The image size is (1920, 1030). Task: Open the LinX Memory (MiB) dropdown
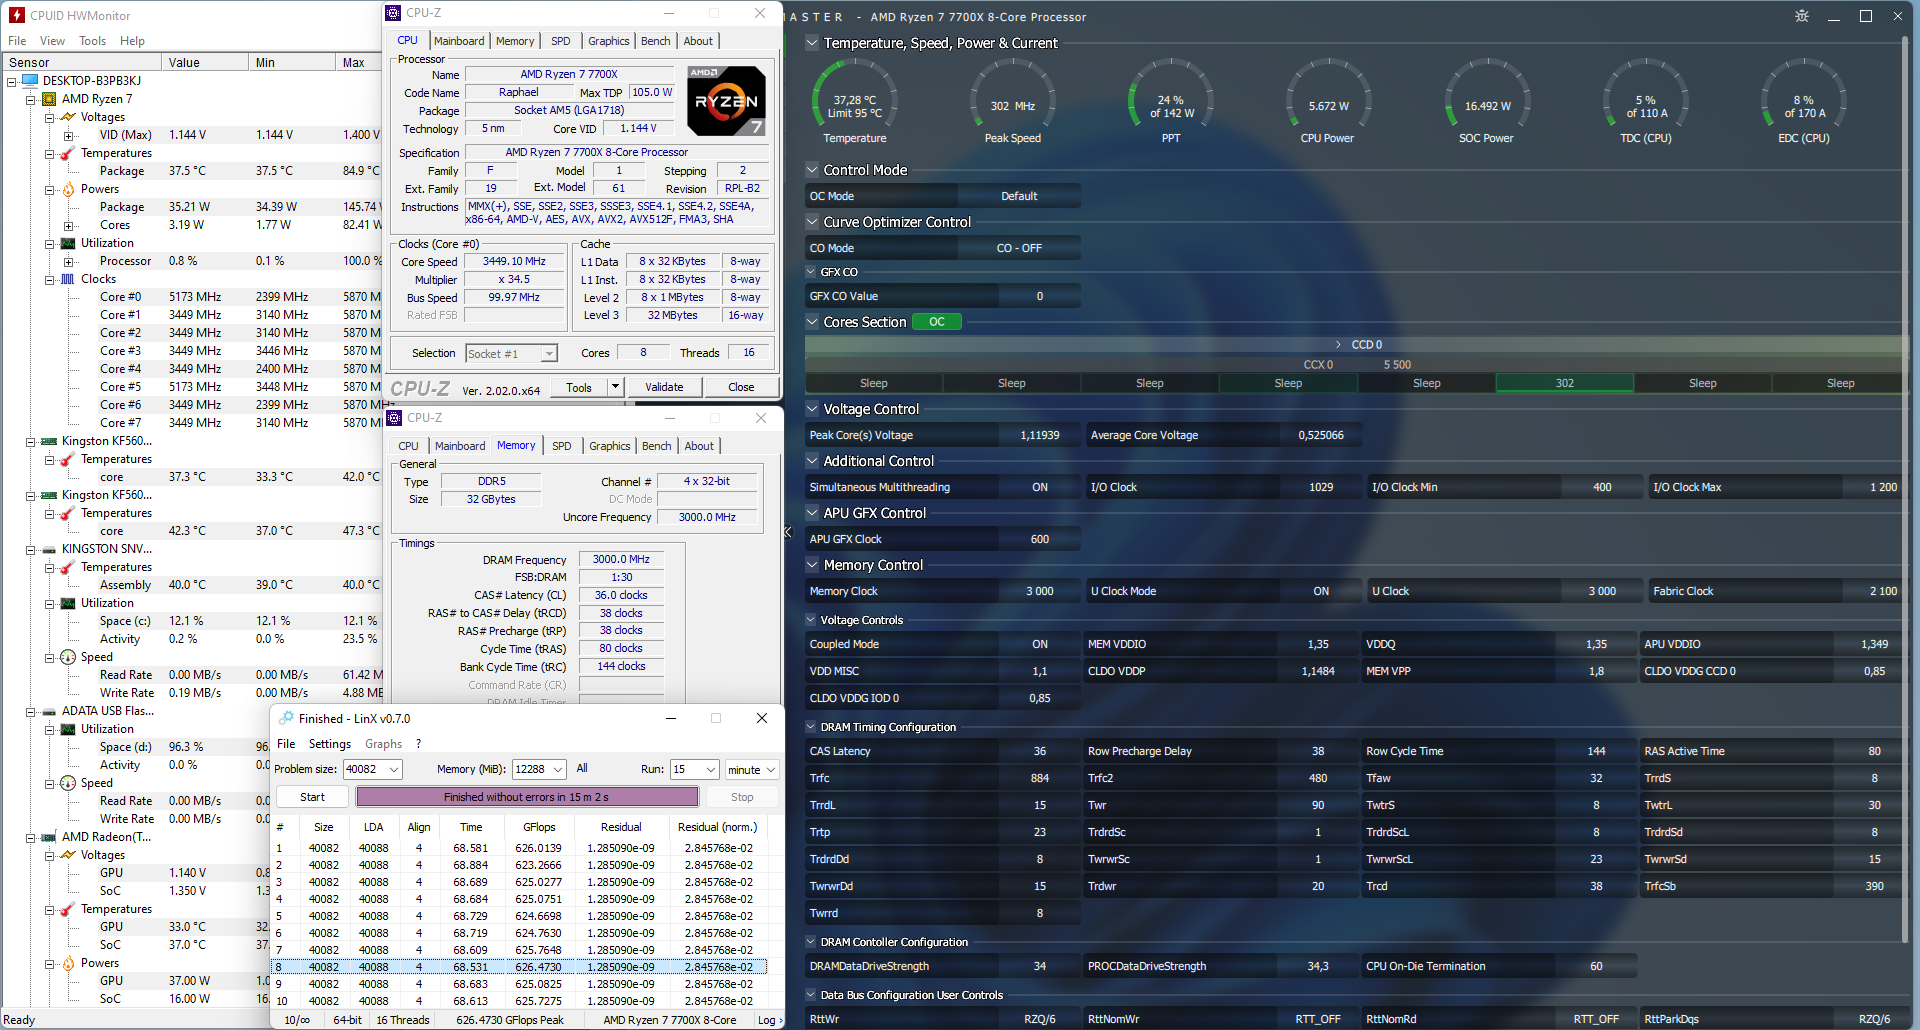[557, 769]
